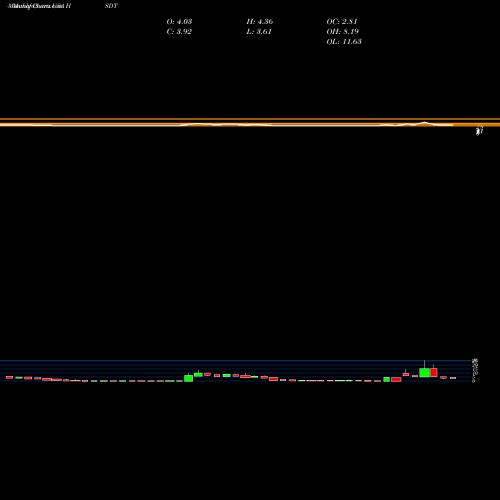The width and height of the screenshot is (500, 500).
Task: Click the open price value O: 4.03
Action: tap(179, 22)
